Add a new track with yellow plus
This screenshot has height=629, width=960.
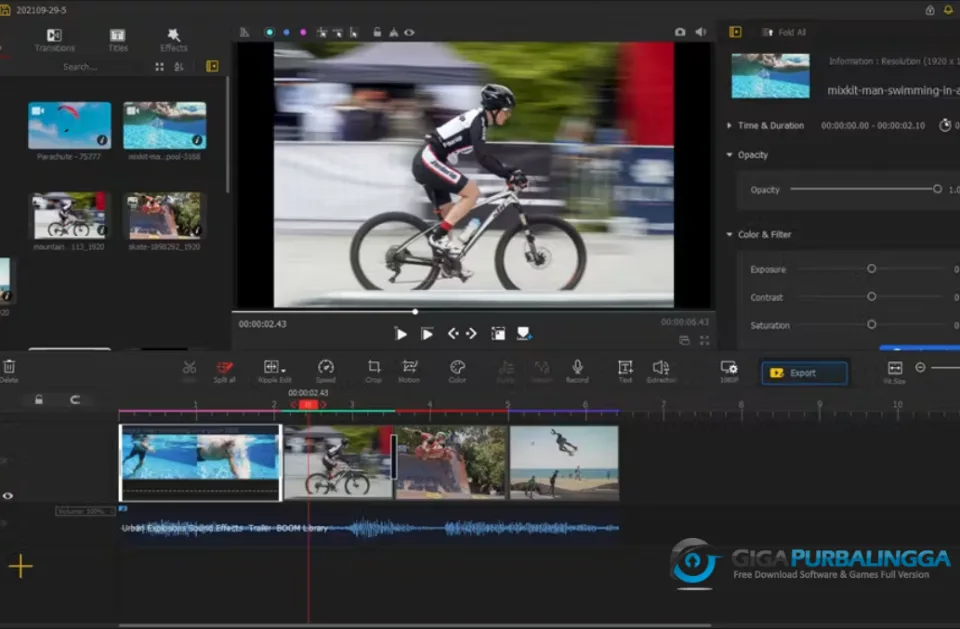21,566
